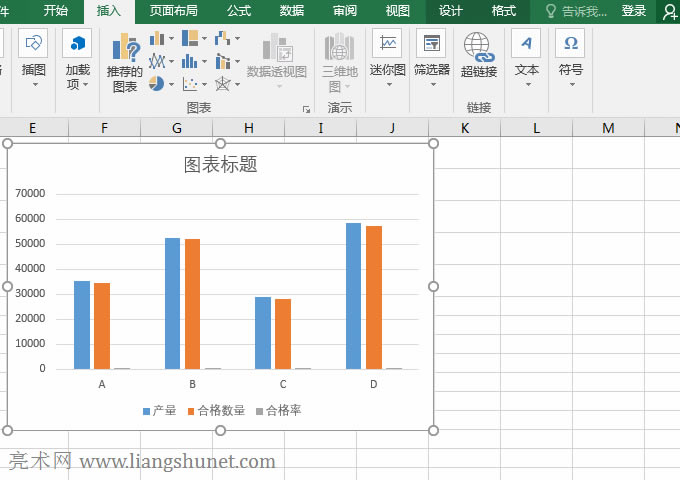Click the scatter chart insert icon
The height and width of the screenshot is (480, 680).
coord(190,84)
